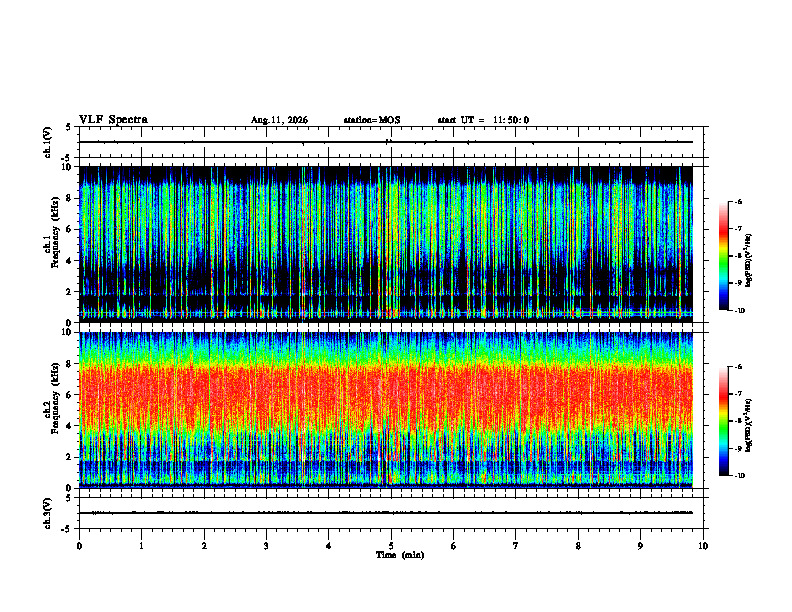The height and width of the screenshot is (612, 792).
Task: Click time axis tick label "7"
Action: point(516,546)
